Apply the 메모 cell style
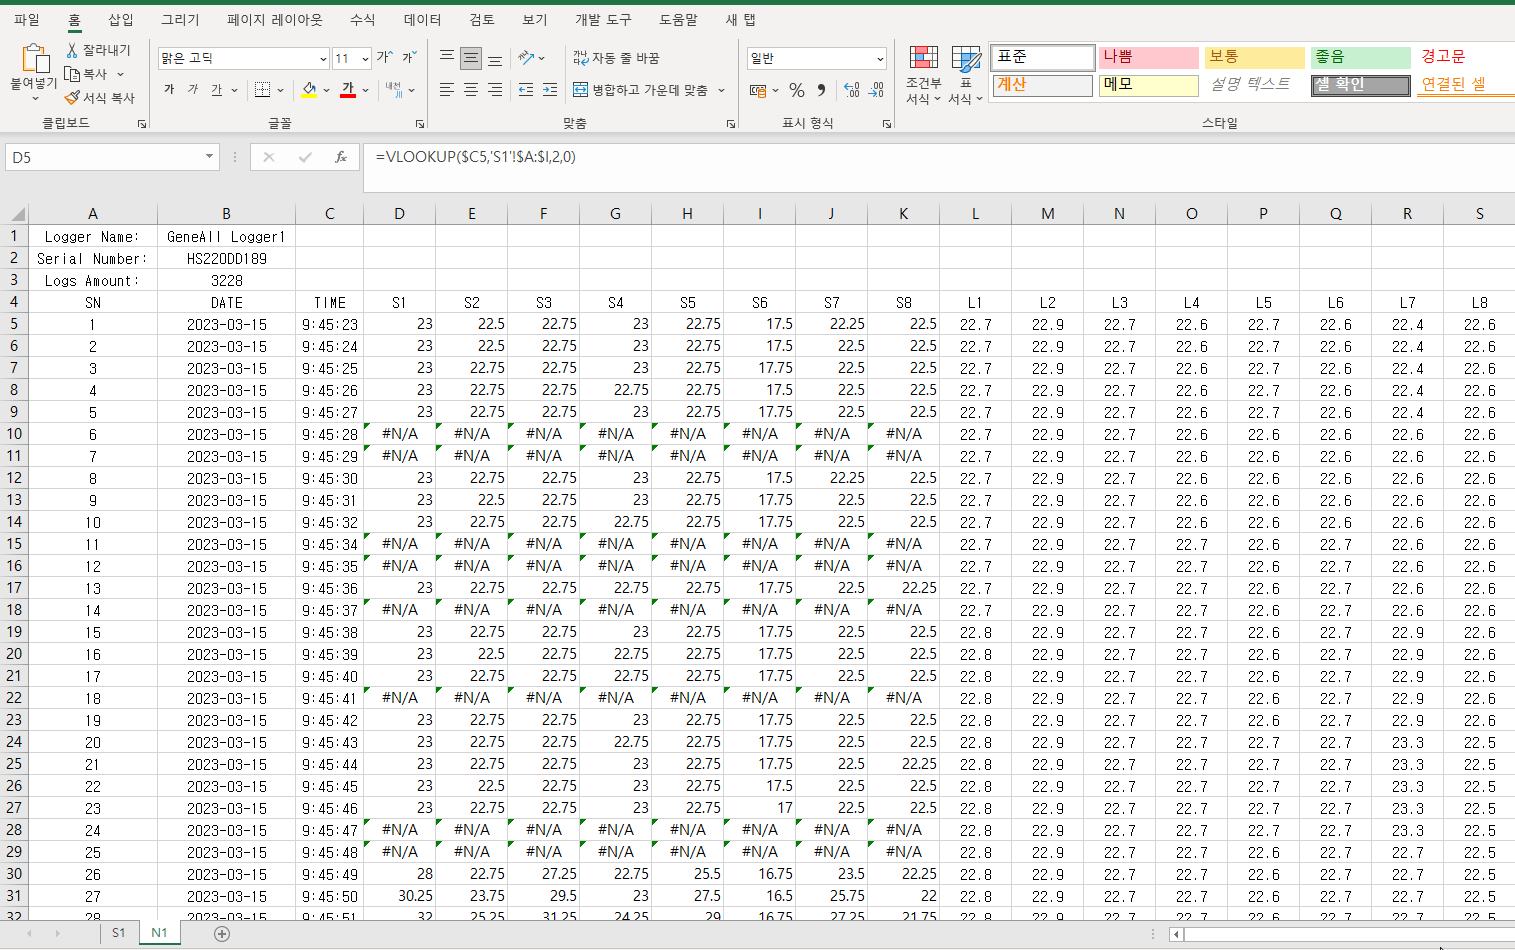This screenshot has height=950, width=1515. tap(1148, 85)
